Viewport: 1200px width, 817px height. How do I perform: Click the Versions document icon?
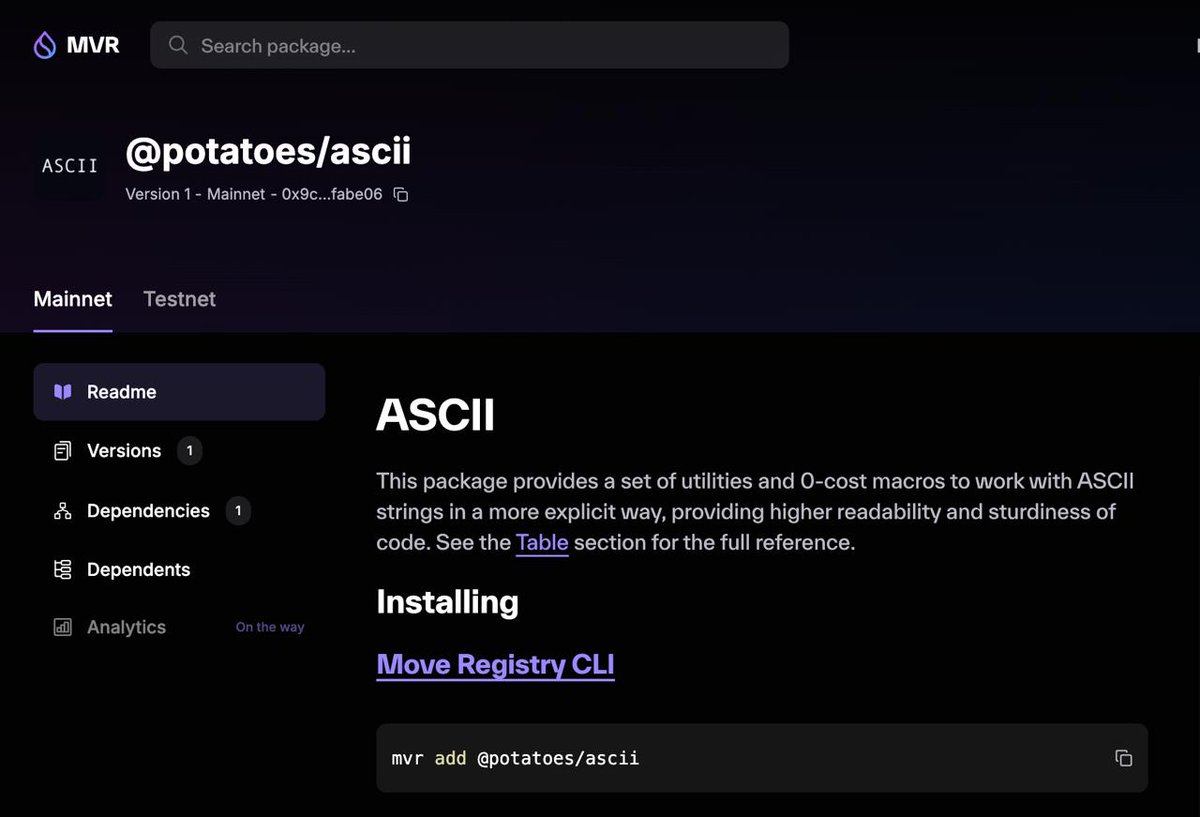click(x=63, y=451)
